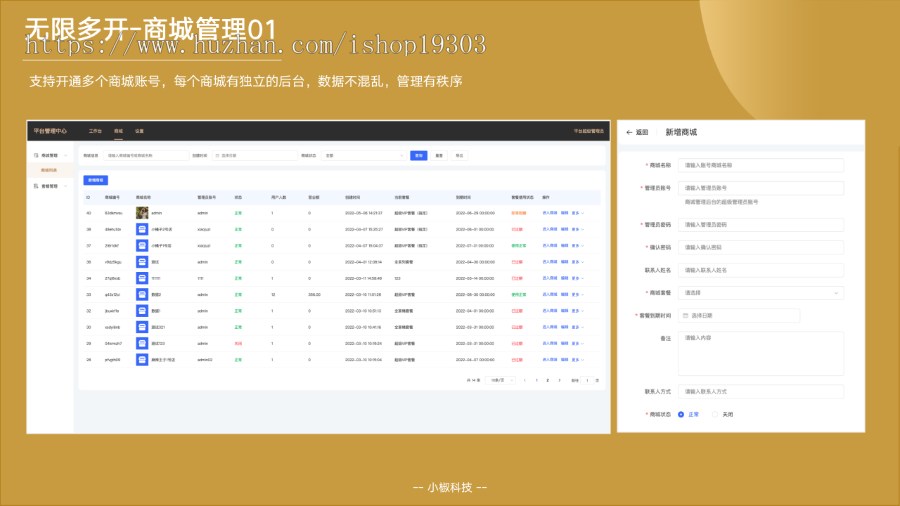Click calendar icon in 创建时间 filter field
The width and height of the screenshot is (900, 506).
tap(217, 155)
